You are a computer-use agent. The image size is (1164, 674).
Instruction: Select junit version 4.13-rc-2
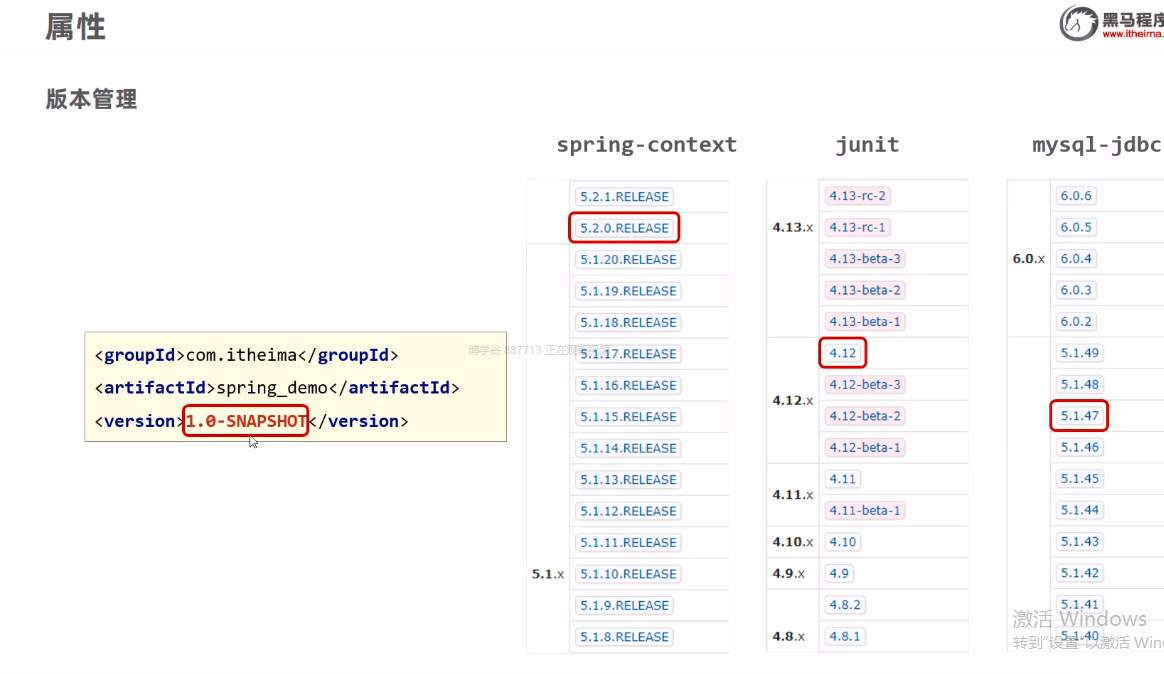click(x=857, y=196)
